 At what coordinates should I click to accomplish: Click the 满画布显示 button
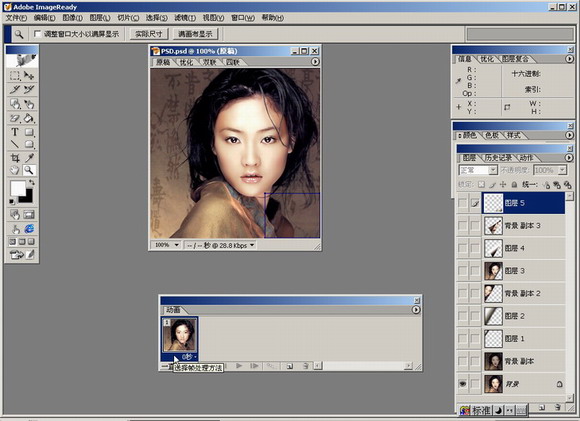point(195,34)
